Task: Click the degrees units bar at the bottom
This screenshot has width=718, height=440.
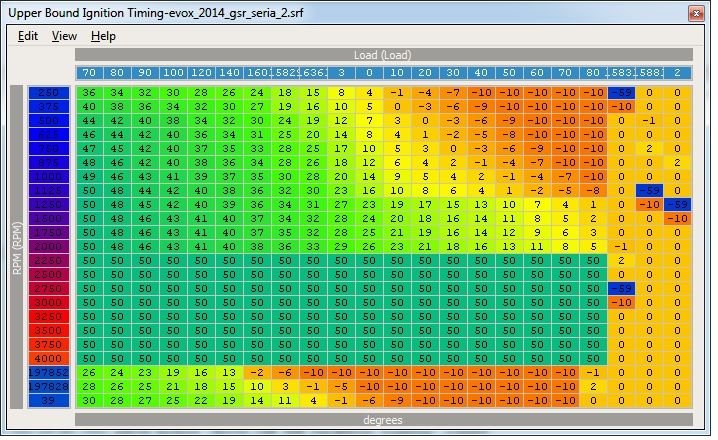Action: pyautogui.click(x=383, y=420)
